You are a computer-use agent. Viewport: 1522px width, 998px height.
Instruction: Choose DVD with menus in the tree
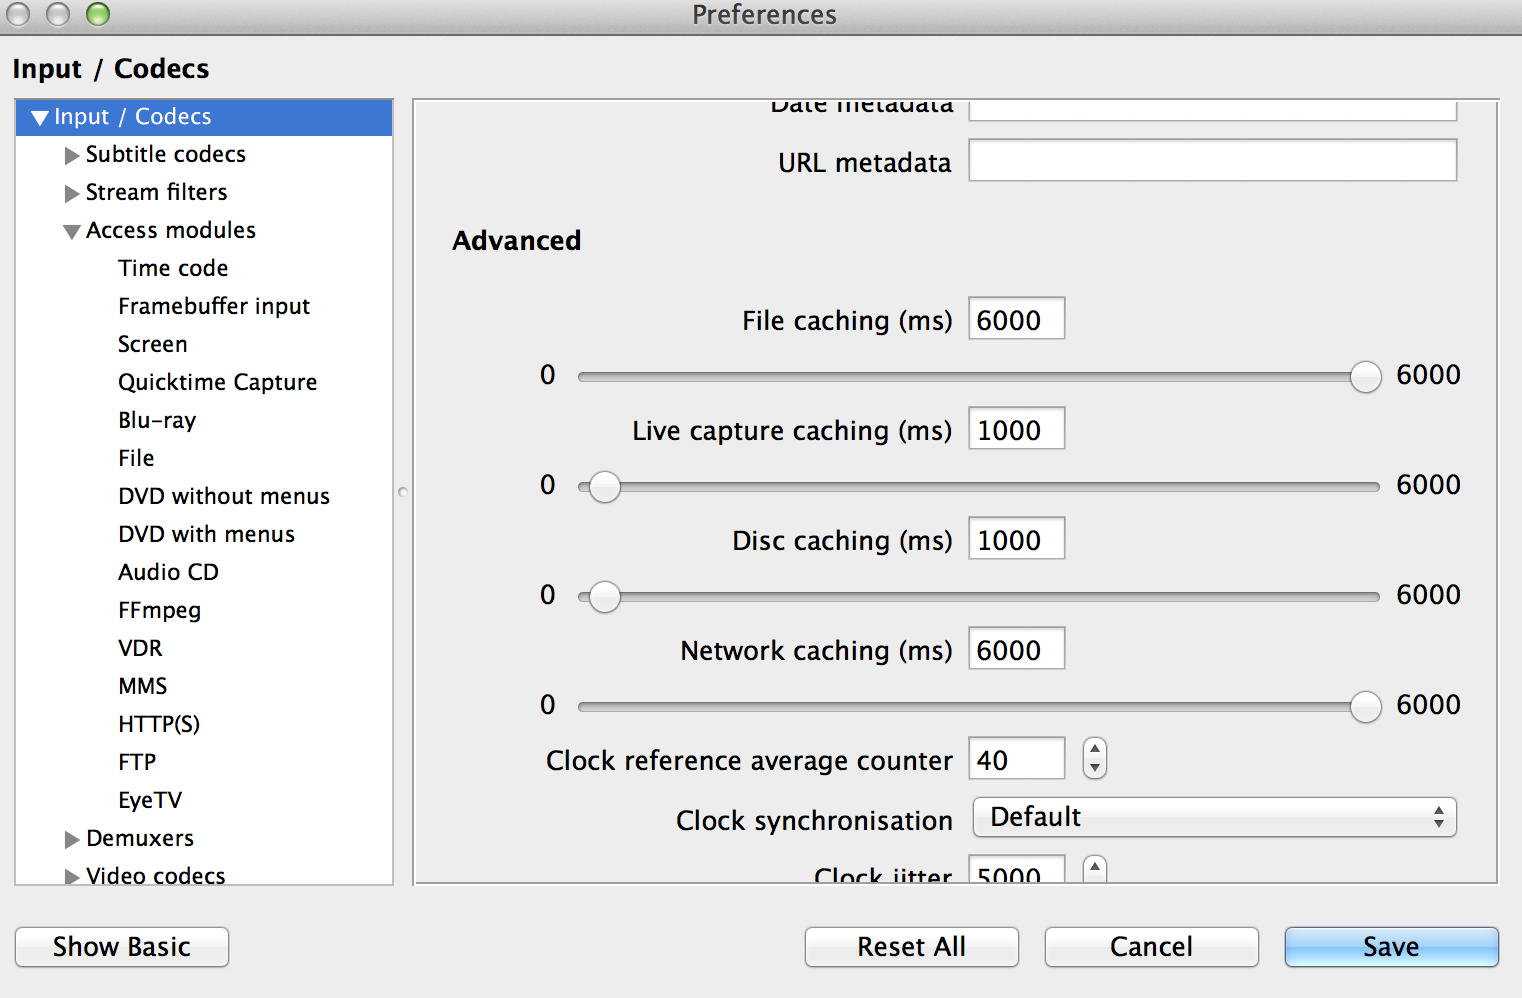pos(206,534)
